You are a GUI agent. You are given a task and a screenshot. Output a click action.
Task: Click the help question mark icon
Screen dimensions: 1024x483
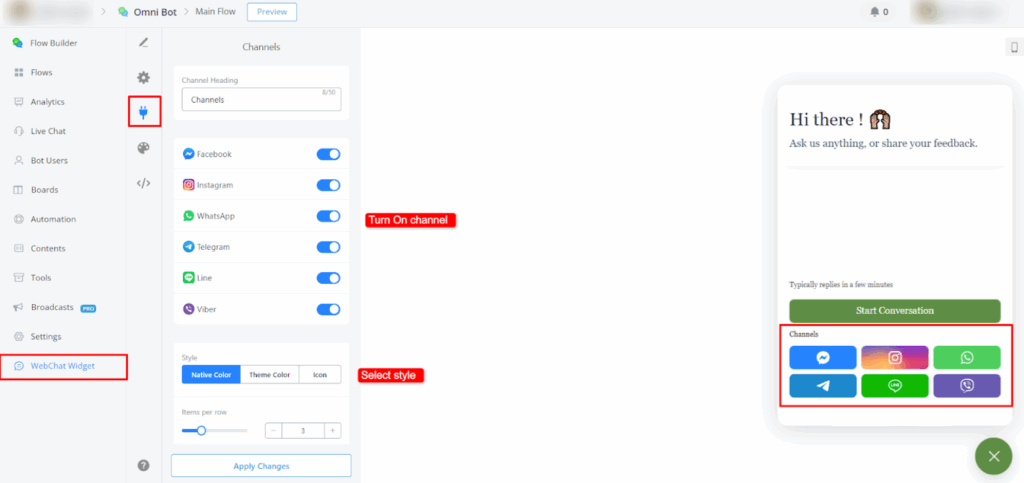143,465
